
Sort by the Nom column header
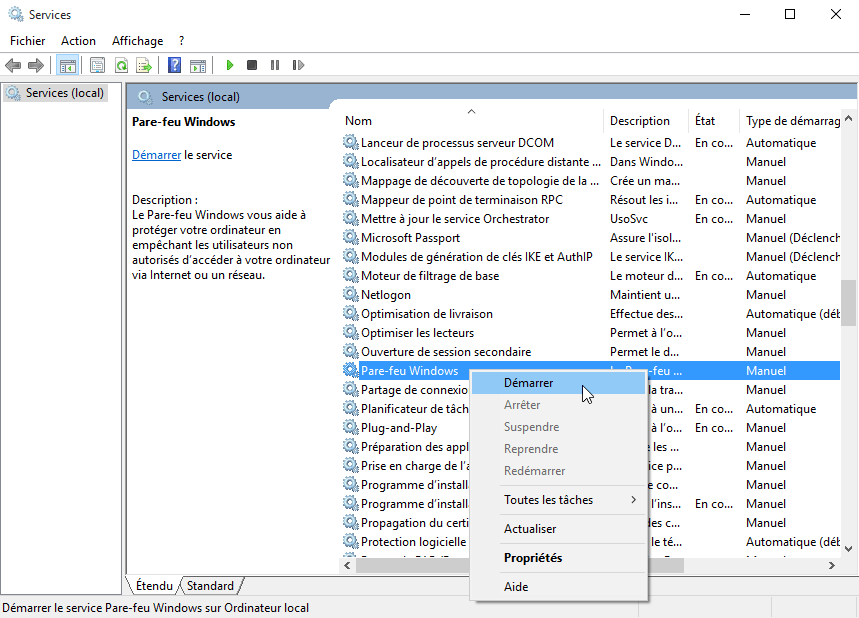pos(471,121)
